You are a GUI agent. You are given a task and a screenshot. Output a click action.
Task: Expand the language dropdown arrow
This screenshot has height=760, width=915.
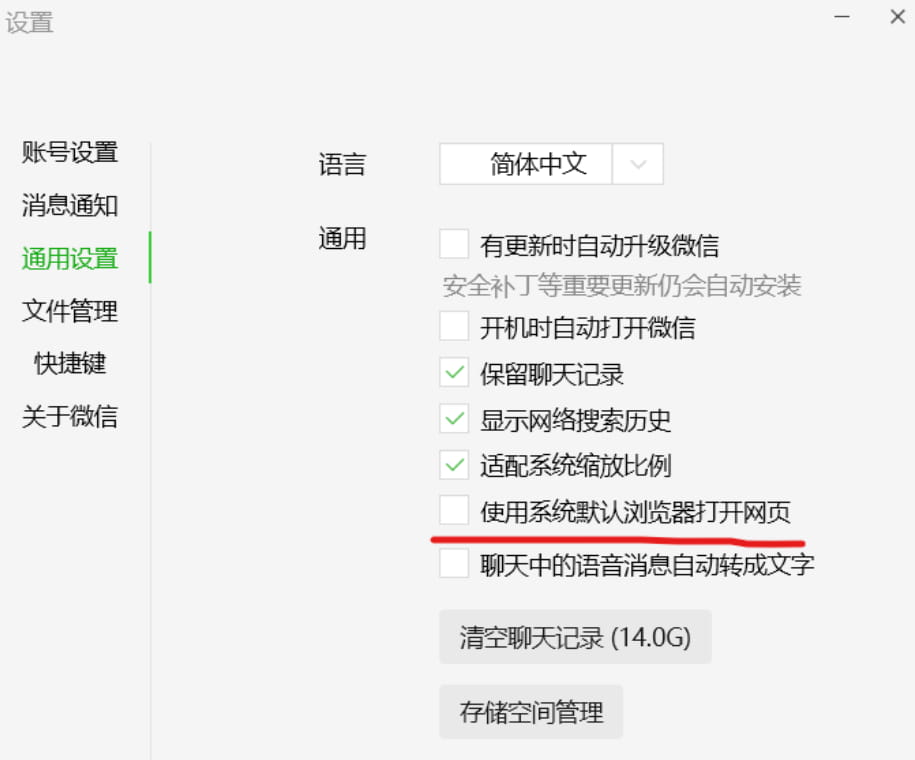pos(638,164)
